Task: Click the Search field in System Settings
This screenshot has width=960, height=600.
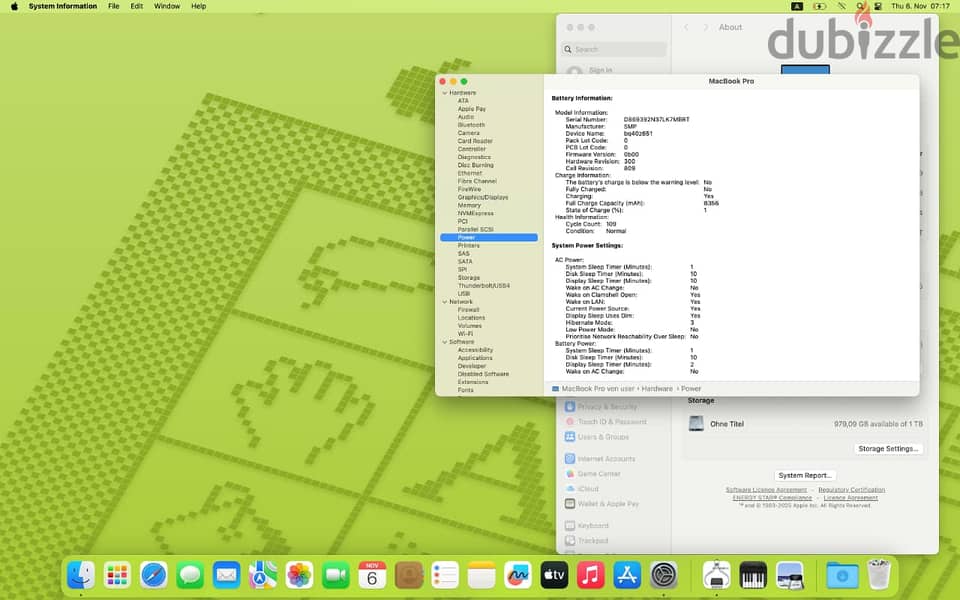Action: (613, 50)
